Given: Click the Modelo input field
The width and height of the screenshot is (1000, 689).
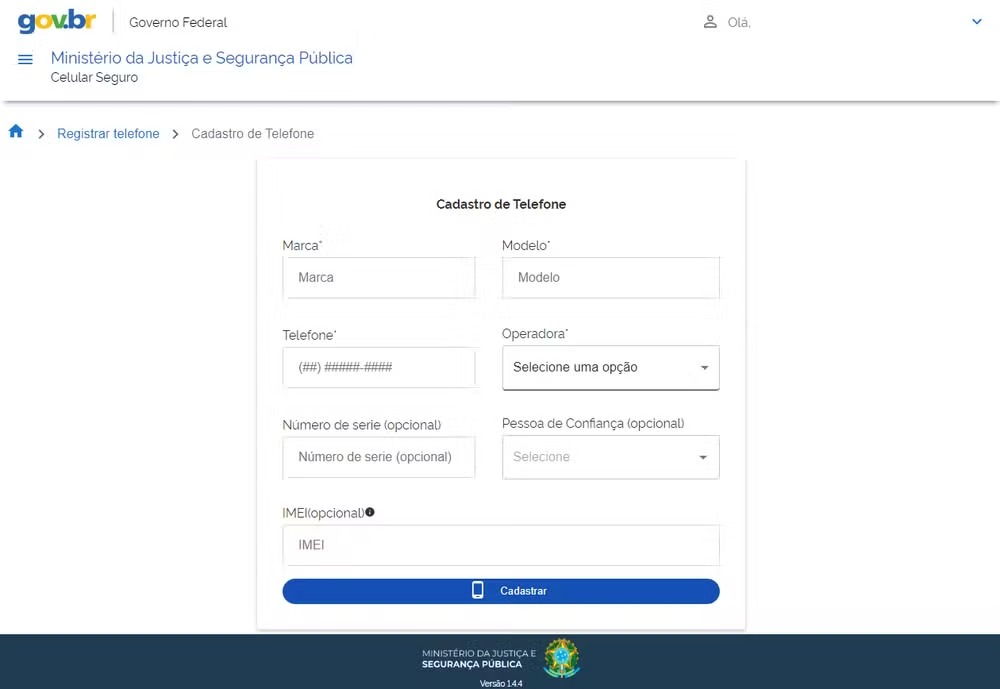Looking at the screenshot, I should 610,277.
